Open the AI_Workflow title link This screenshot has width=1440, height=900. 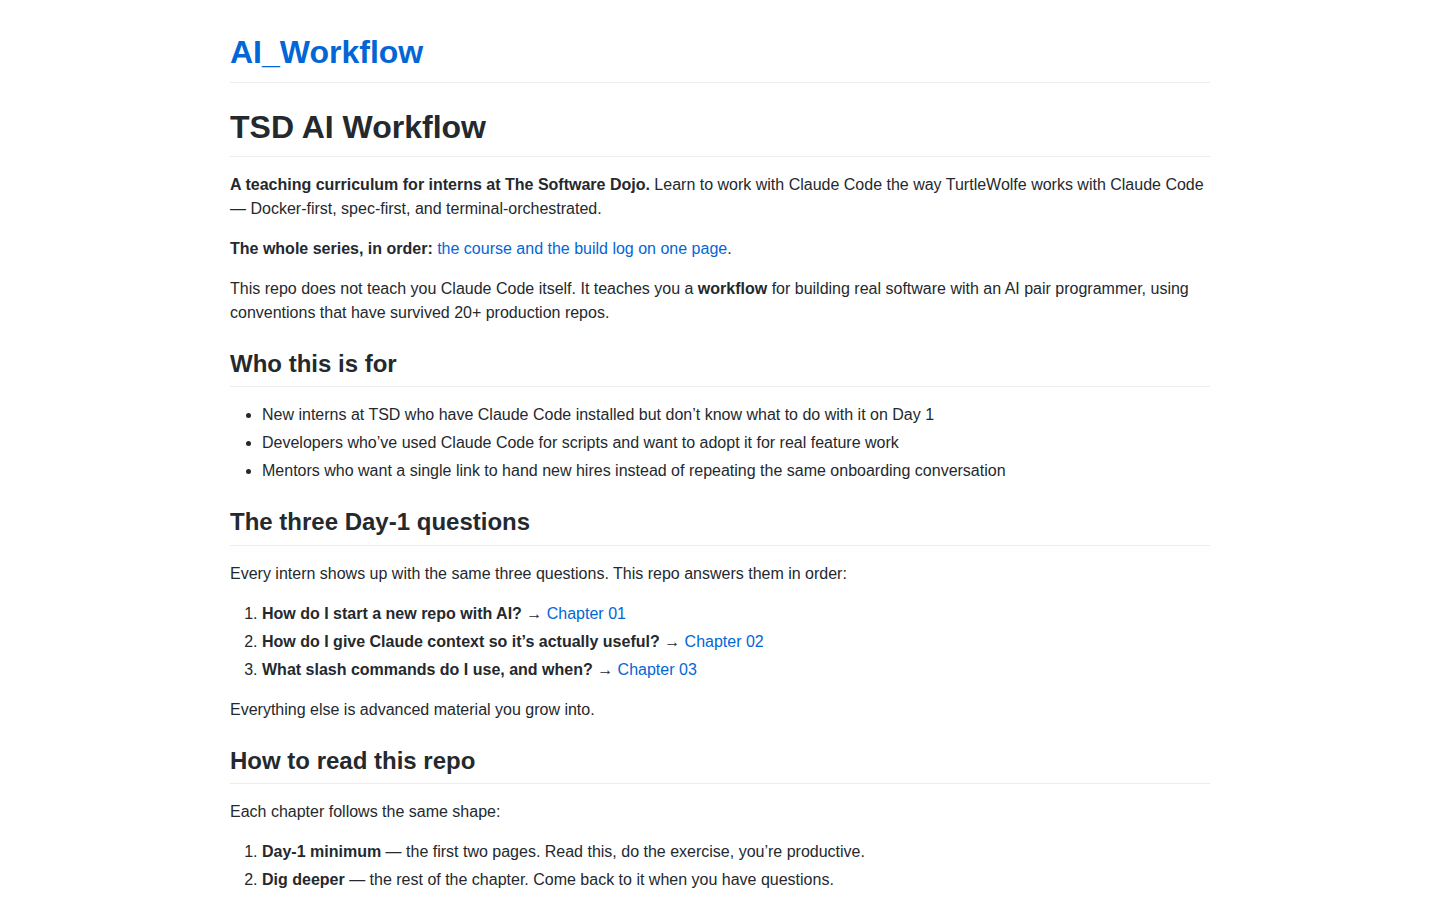click(x=326, y=52)
